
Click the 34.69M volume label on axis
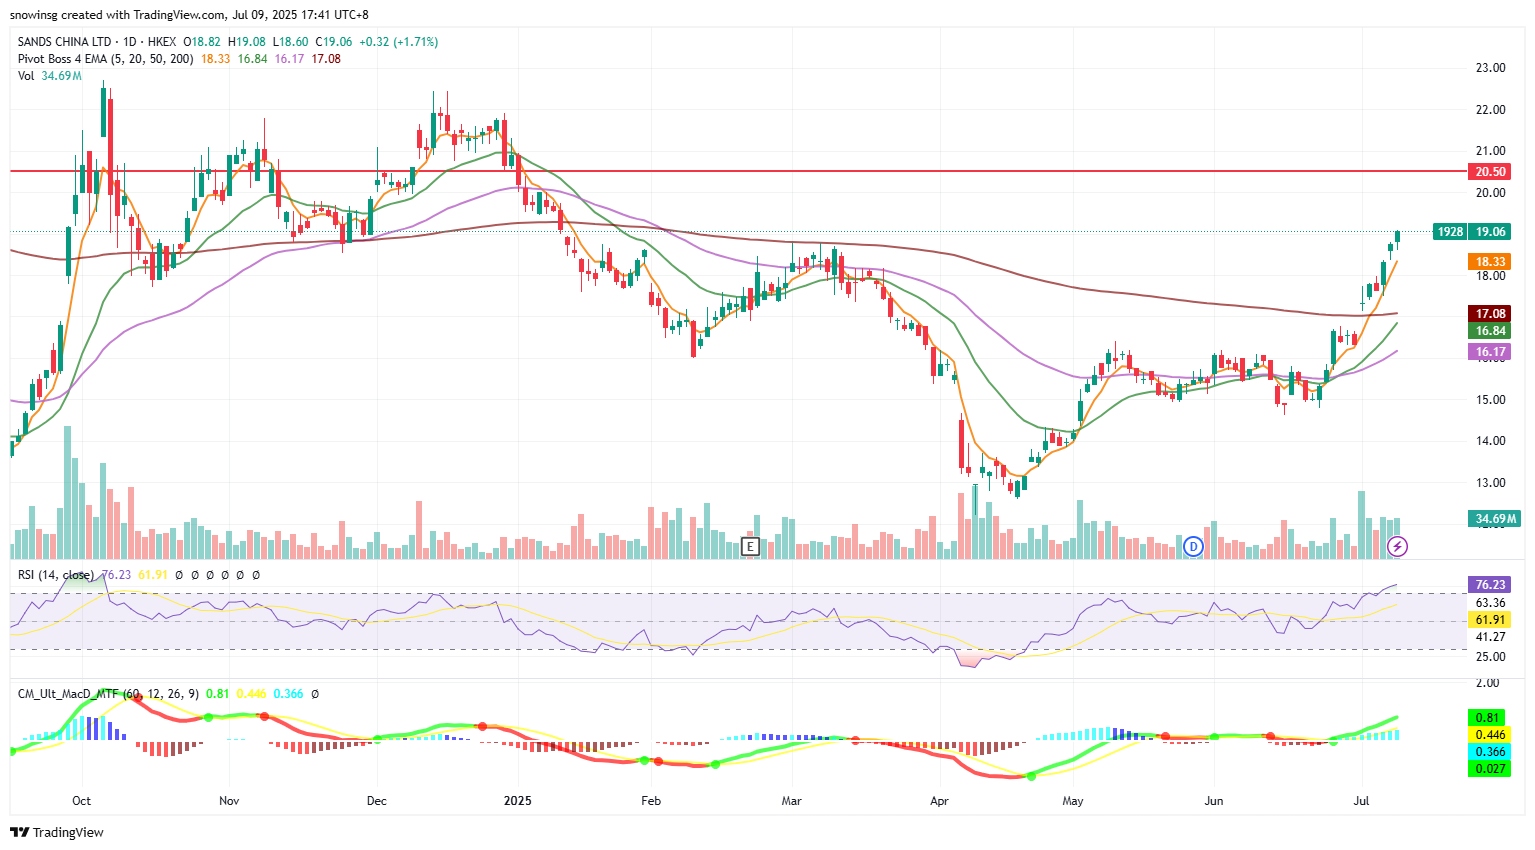(1494, 518)
